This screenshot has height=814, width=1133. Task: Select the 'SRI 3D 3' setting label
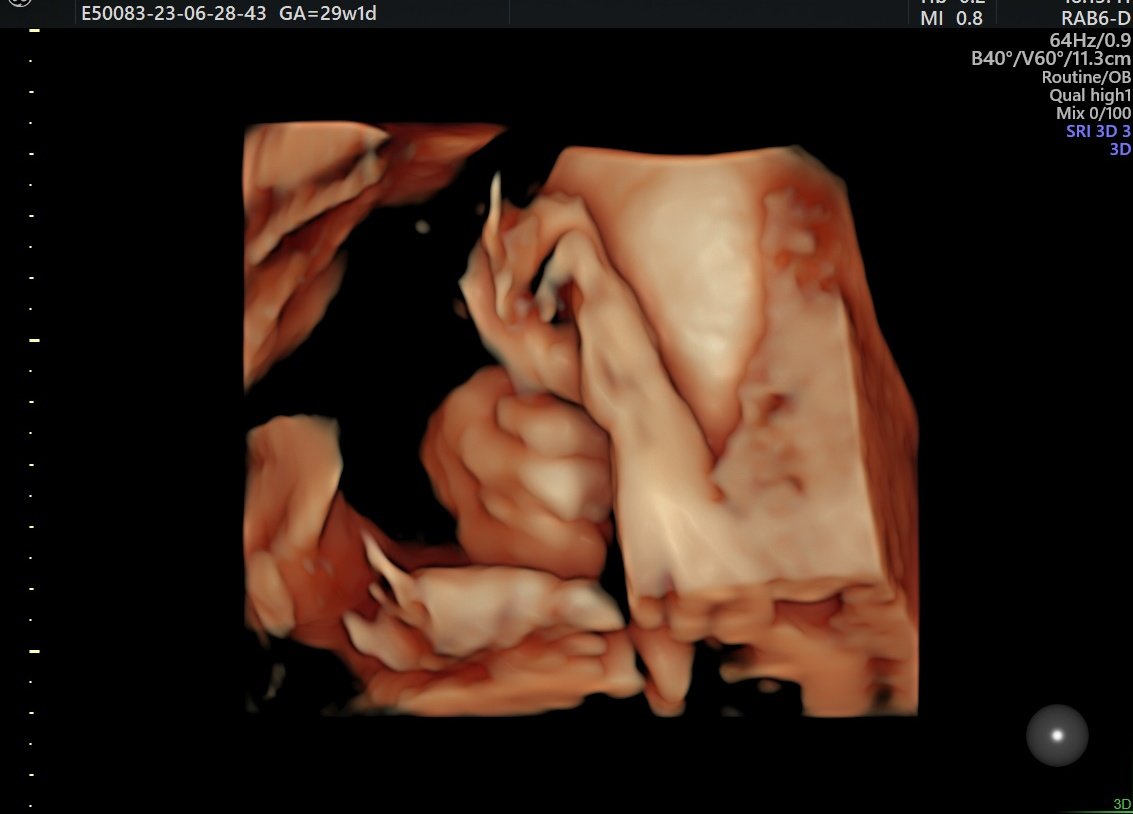coord(1098,131)
